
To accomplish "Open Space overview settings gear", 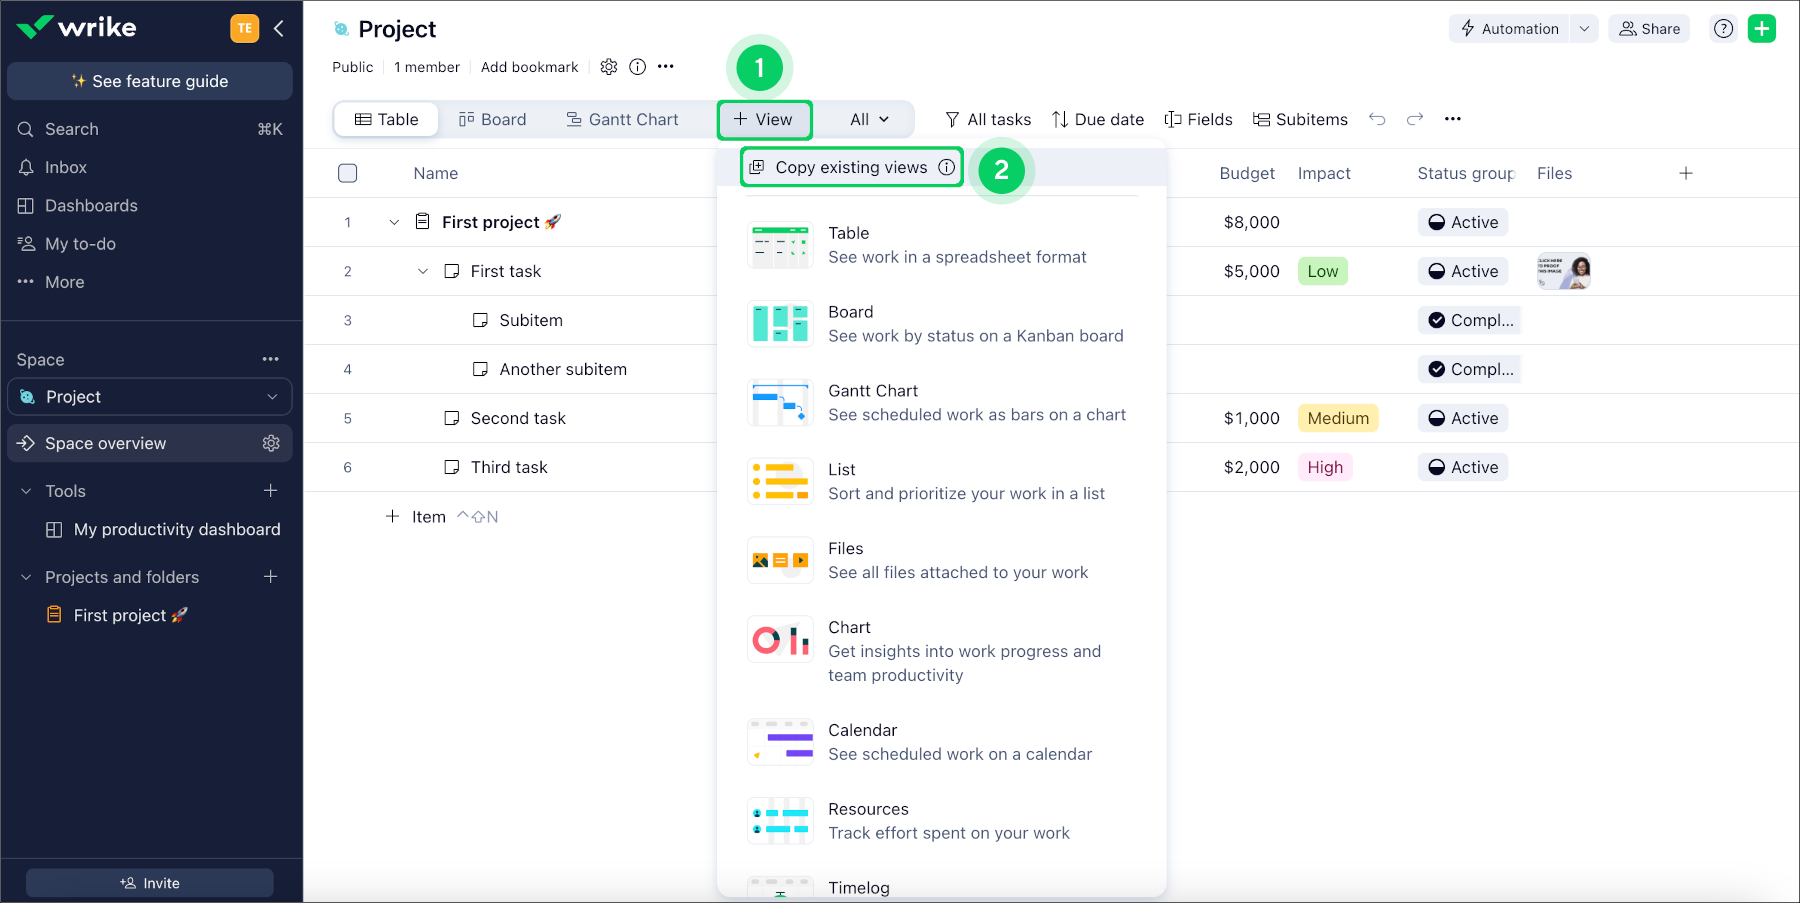I will (271, 443).
